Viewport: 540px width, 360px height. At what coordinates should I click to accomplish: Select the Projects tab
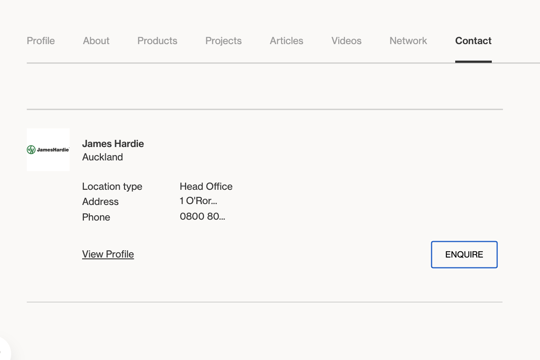223,41
